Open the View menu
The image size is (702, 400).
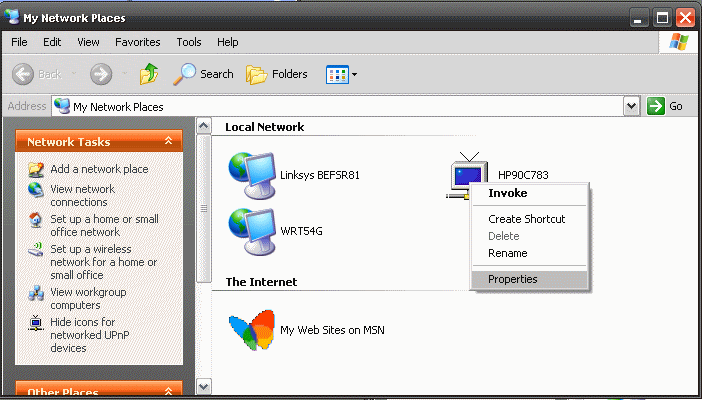point(88,42)
